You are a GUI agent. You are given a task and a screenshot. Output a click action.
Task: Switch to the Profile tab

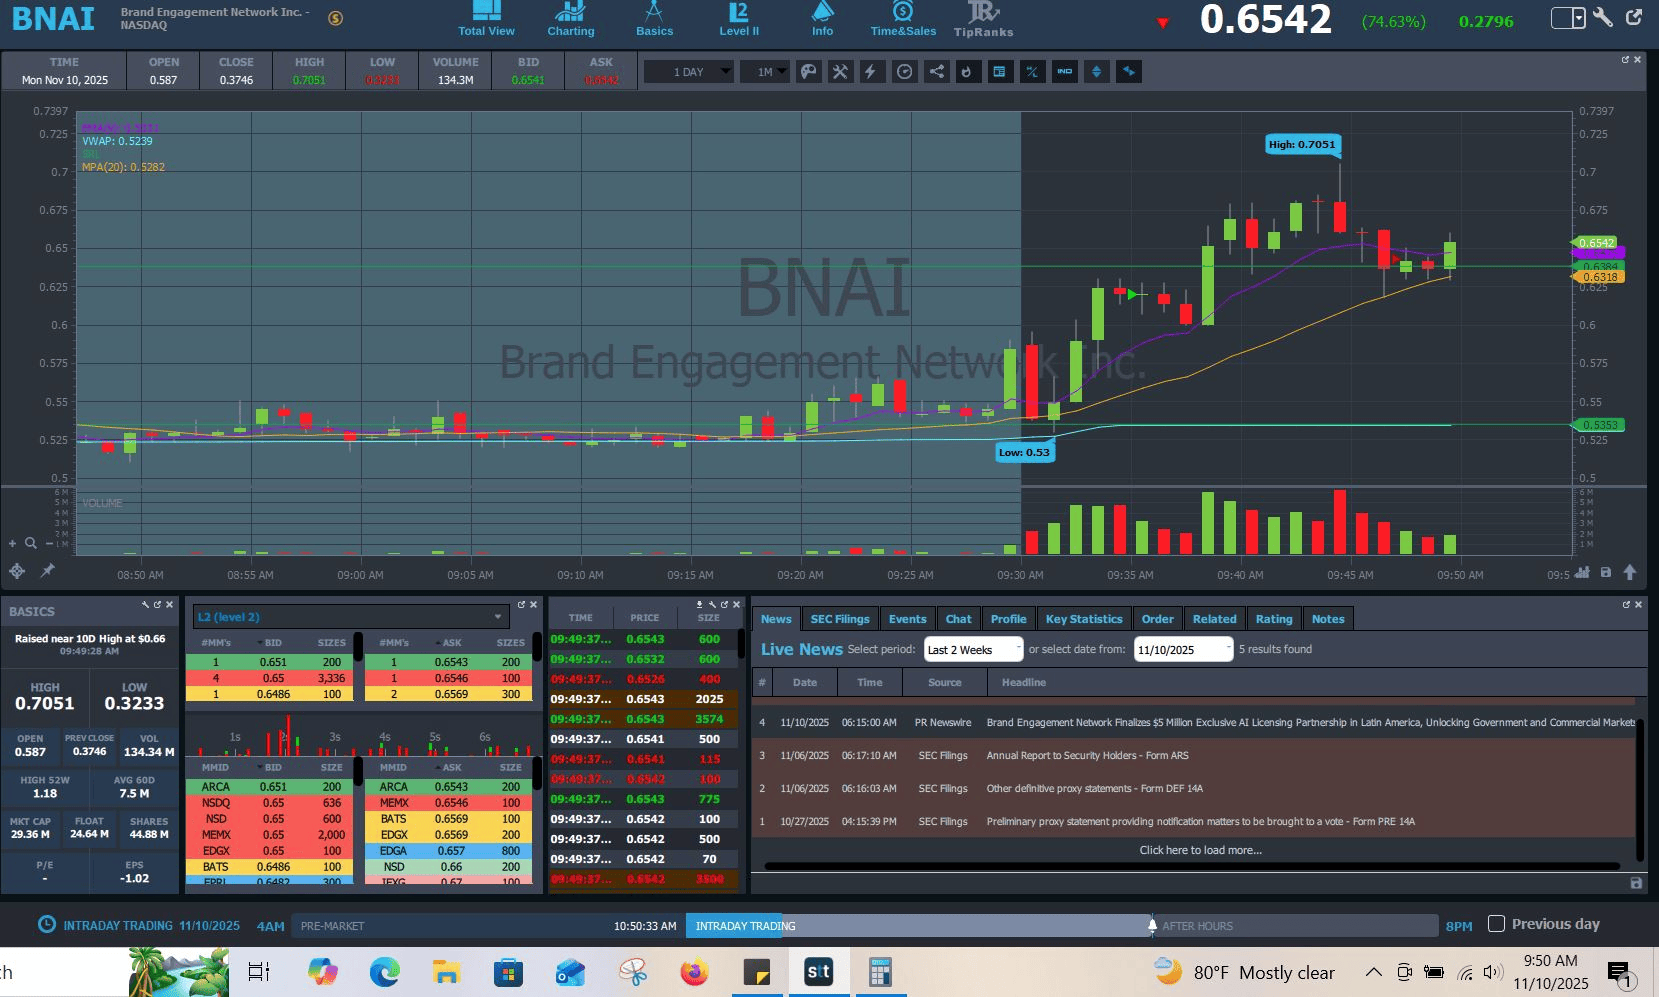click(x=1008, y=619)
